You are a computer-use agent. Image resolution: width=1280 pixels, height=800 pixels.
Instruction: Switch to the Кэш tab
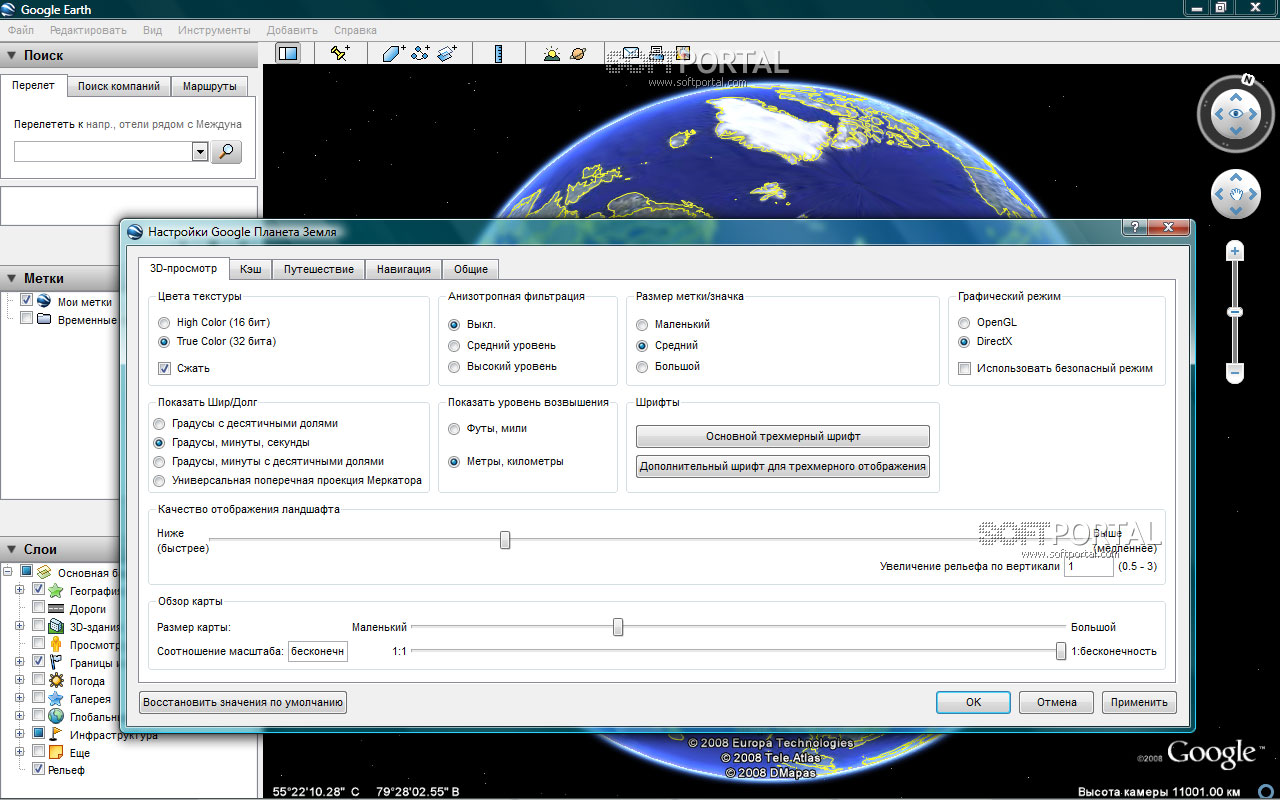point(251,269)
